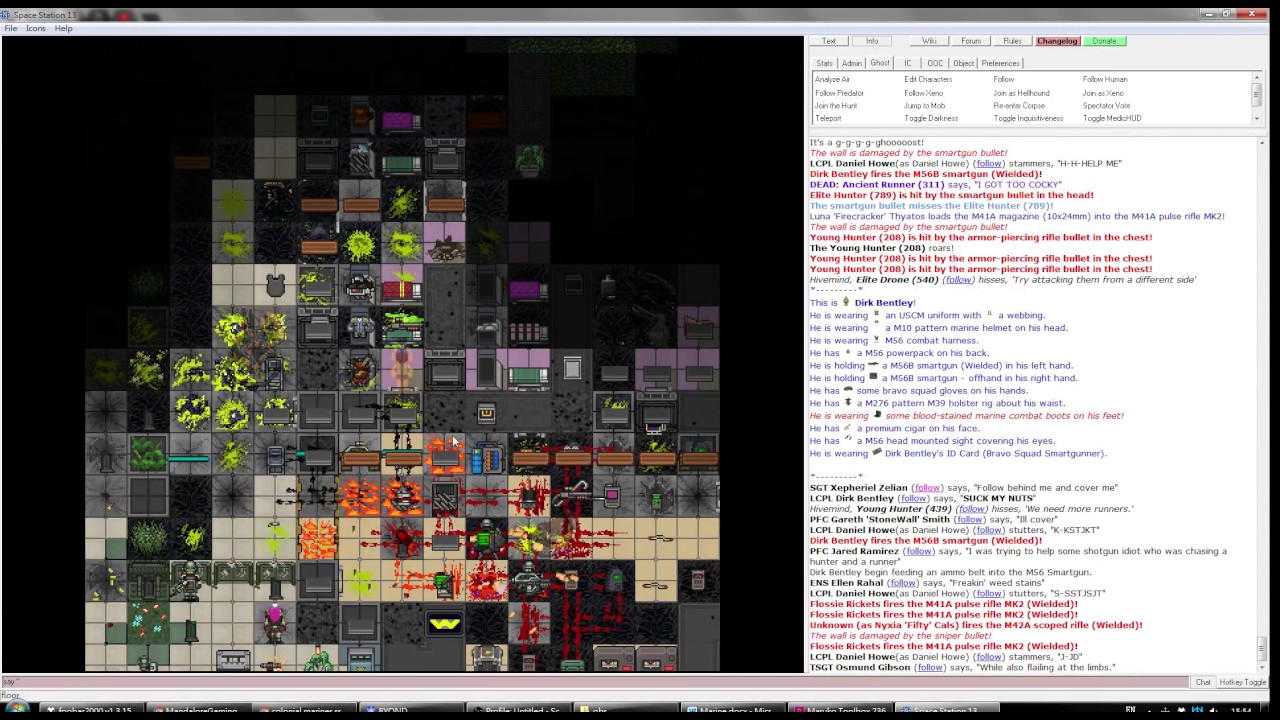
Task: Click the Hotkey Toggle button
Action: point(1242,682)
